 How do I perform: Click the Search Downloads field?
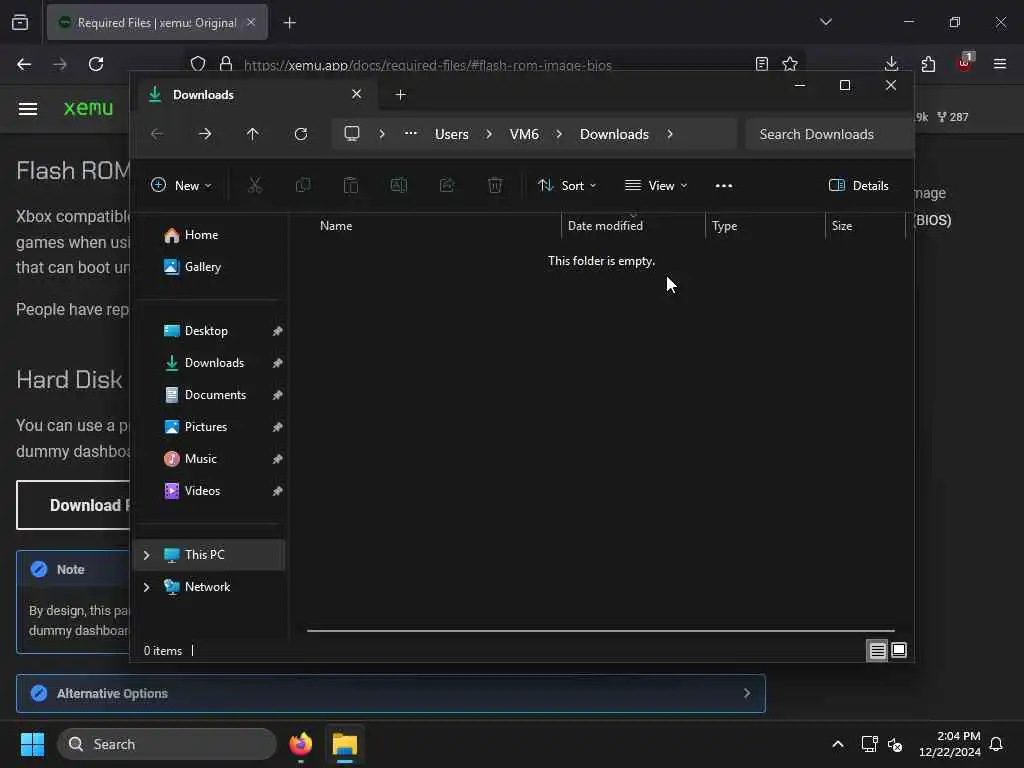[829, 134]
